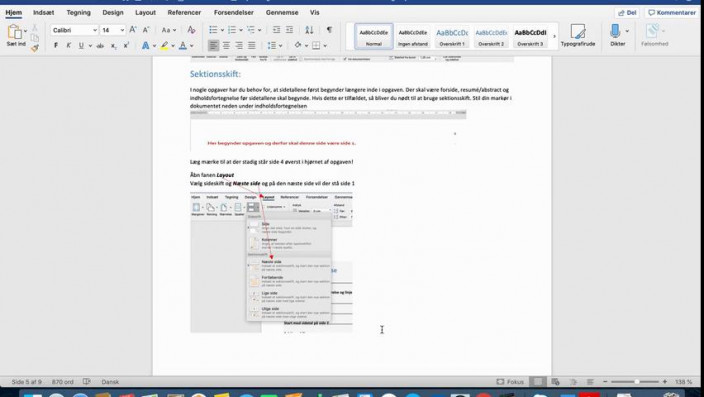Center the text
Screen dimensions: 704x397
pos(226,45)
